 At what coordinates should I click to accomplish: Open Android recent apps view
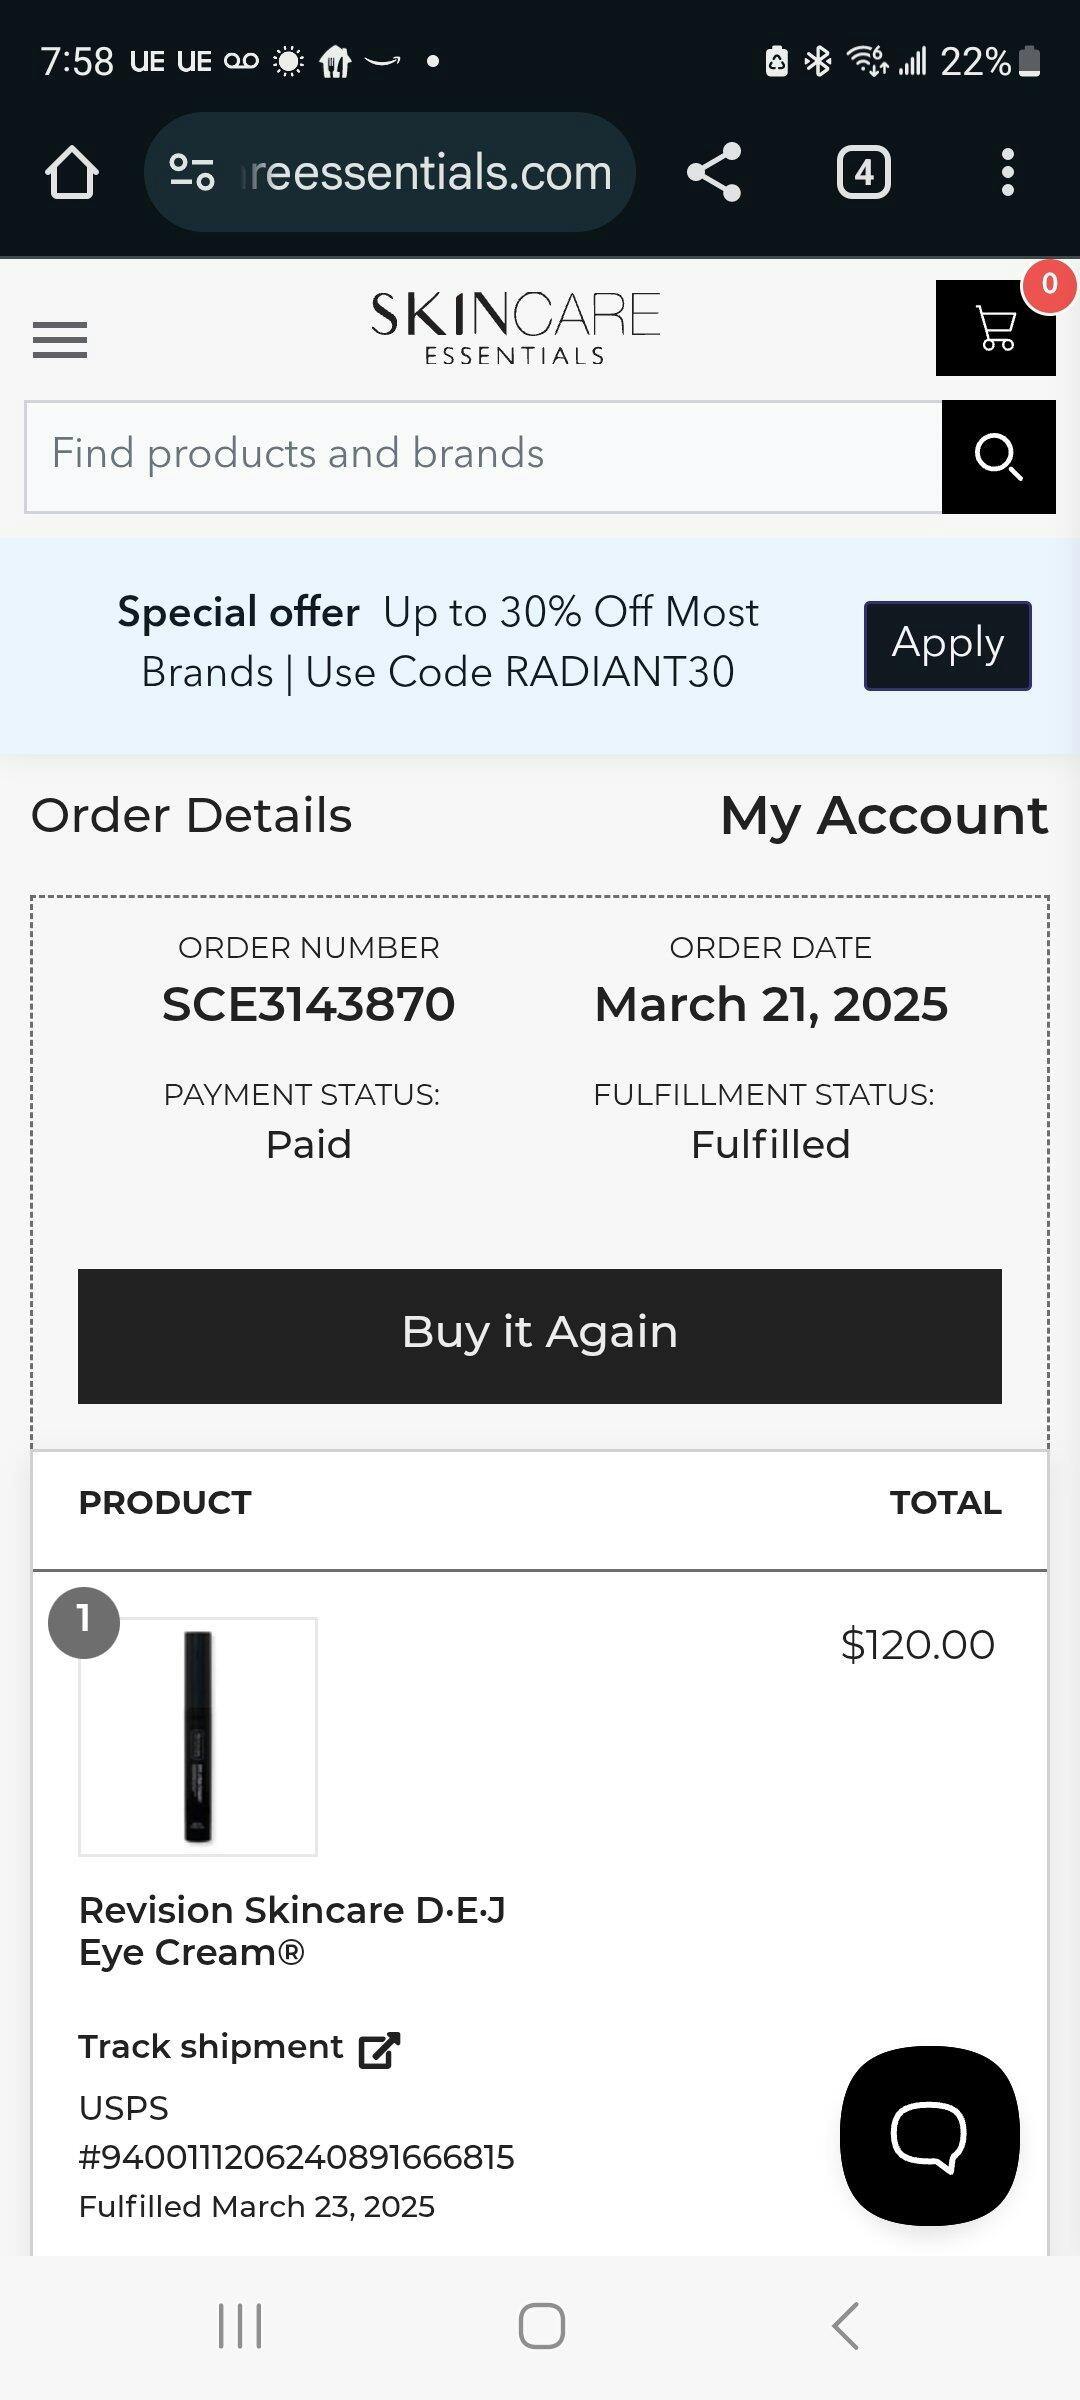(x=240, y=2325)
